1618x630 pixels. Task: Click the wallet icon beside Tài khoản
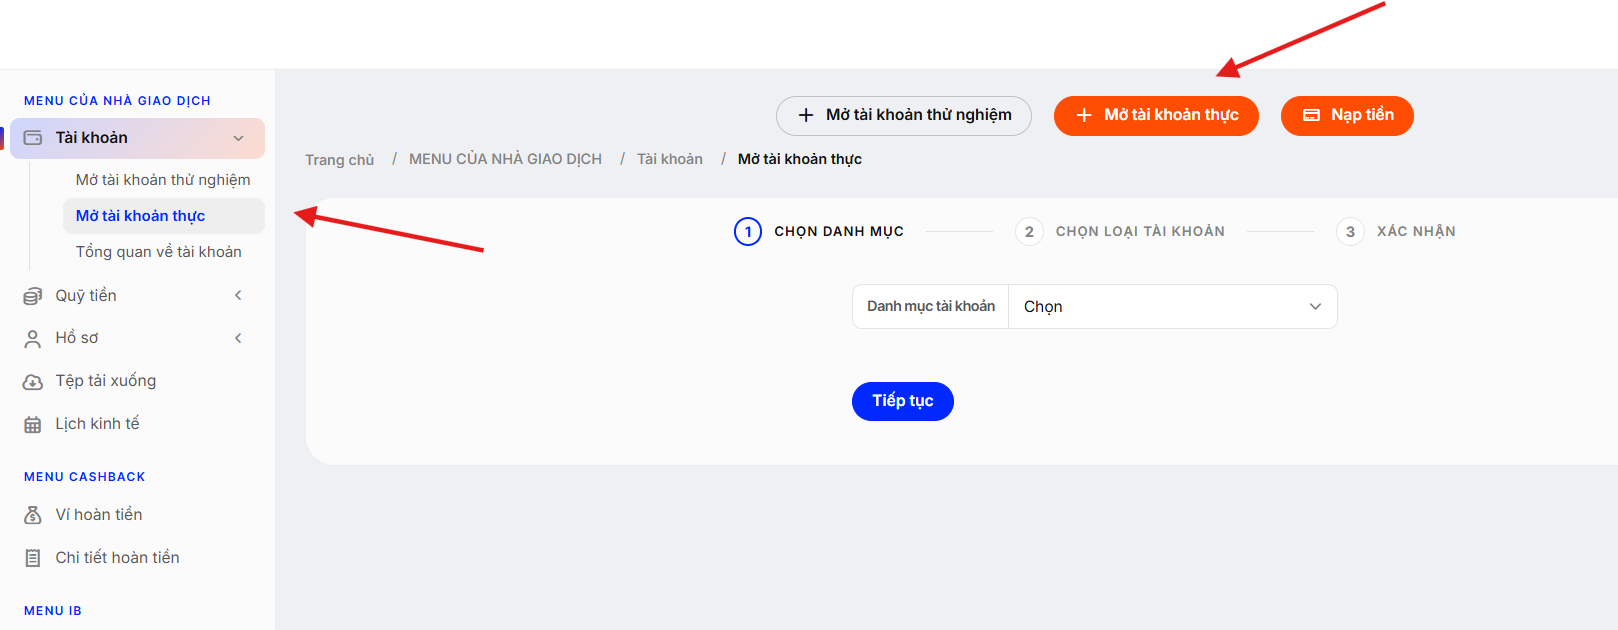click(33, 138)
